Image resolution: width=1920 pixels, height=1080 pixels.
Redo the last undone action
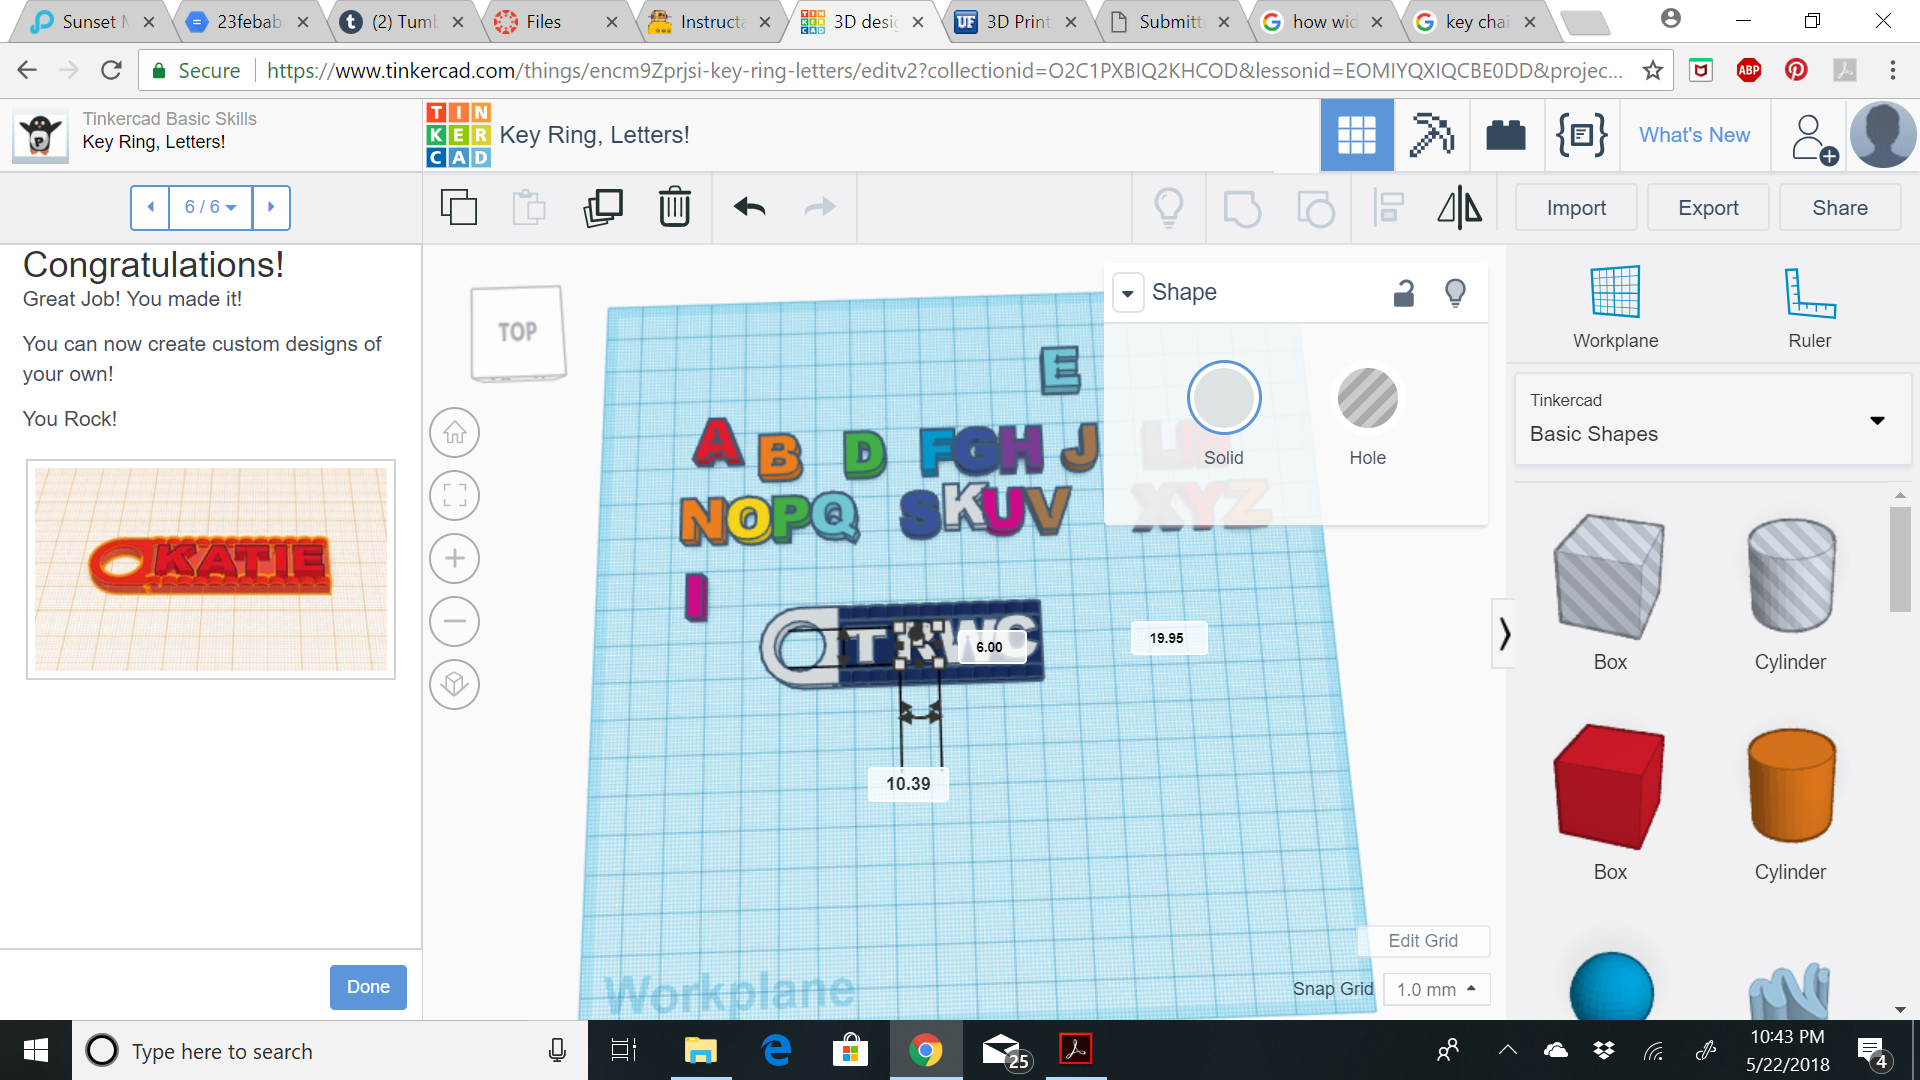click(820, 208)
